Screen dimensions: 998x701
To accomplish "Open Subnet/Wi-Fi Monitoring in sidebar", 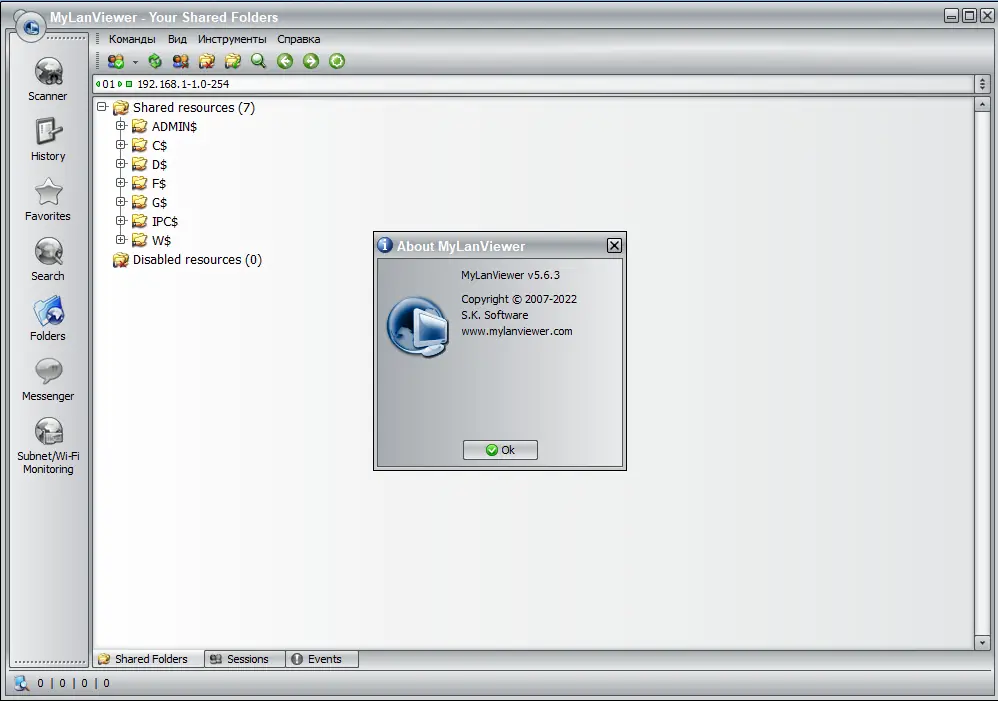I will pos(48,445).
